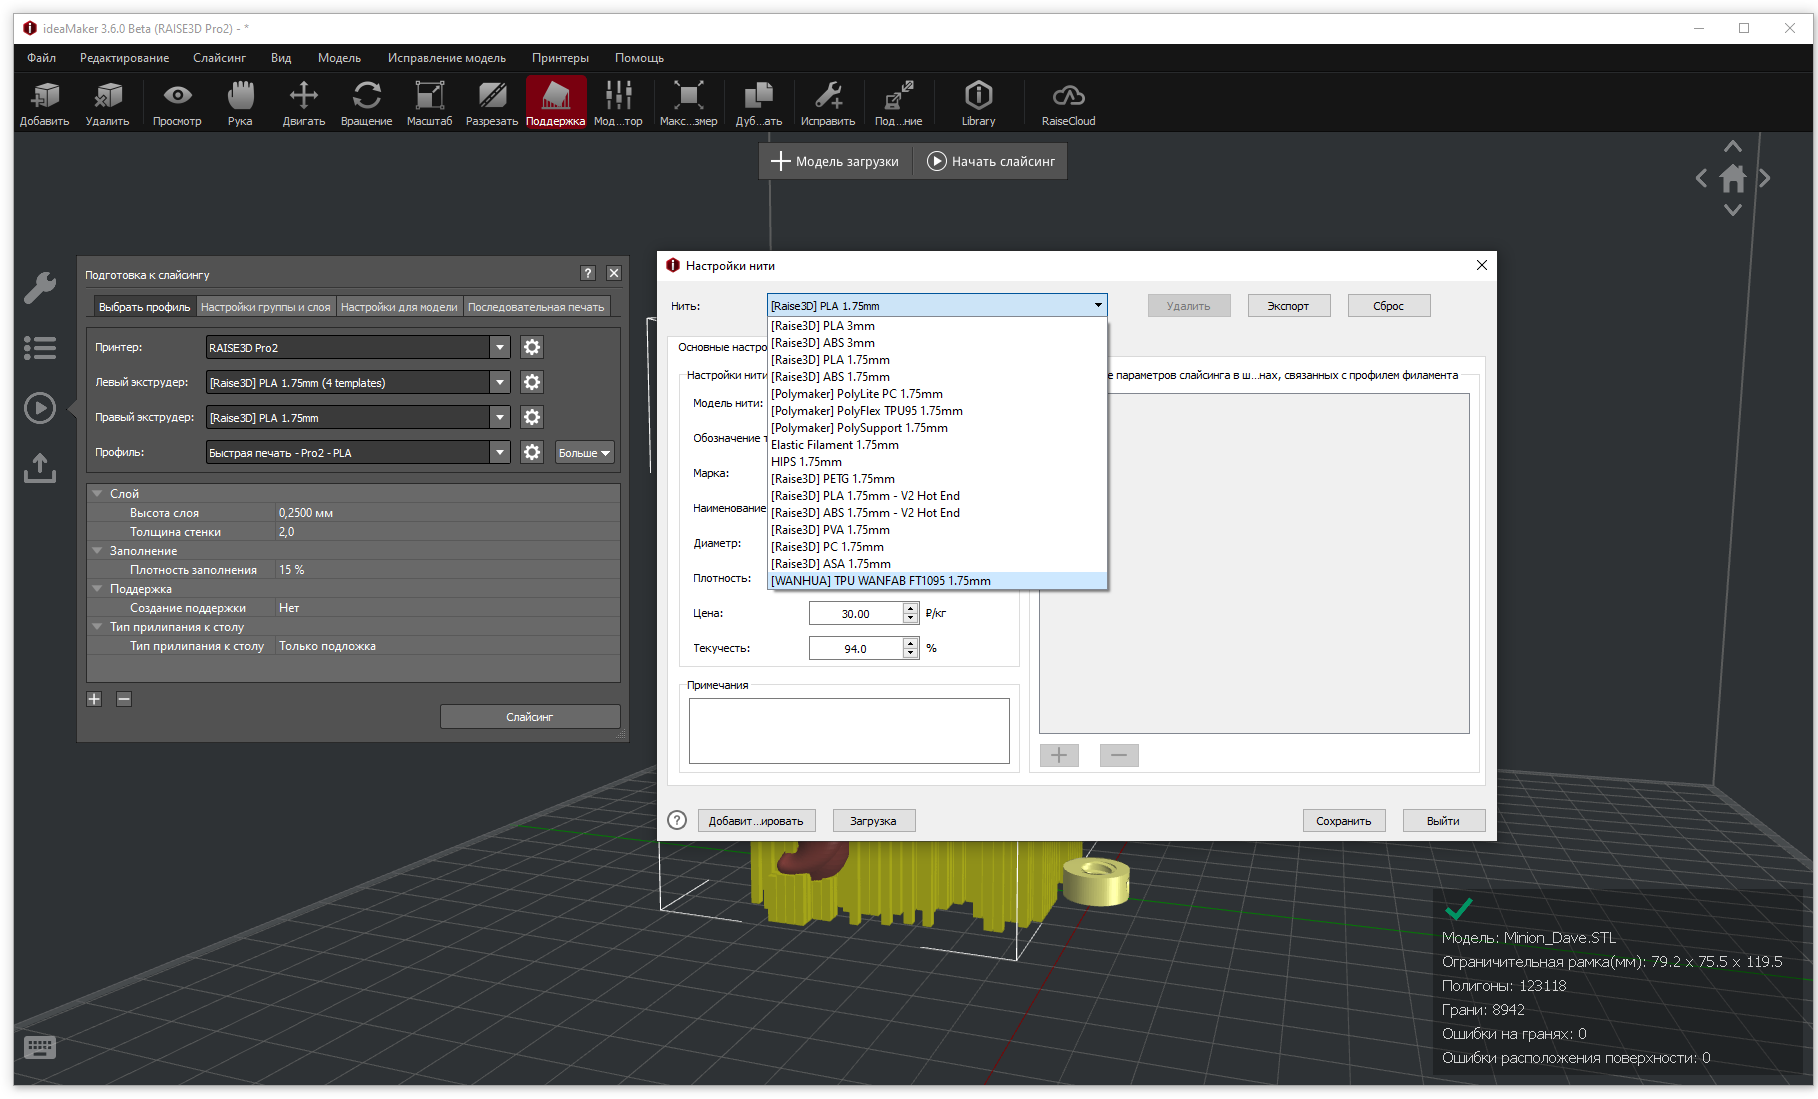Screen dimensions: 1818x1099
Task: Click the Слайсинг button in the panel
Action: tap(530, 716)
